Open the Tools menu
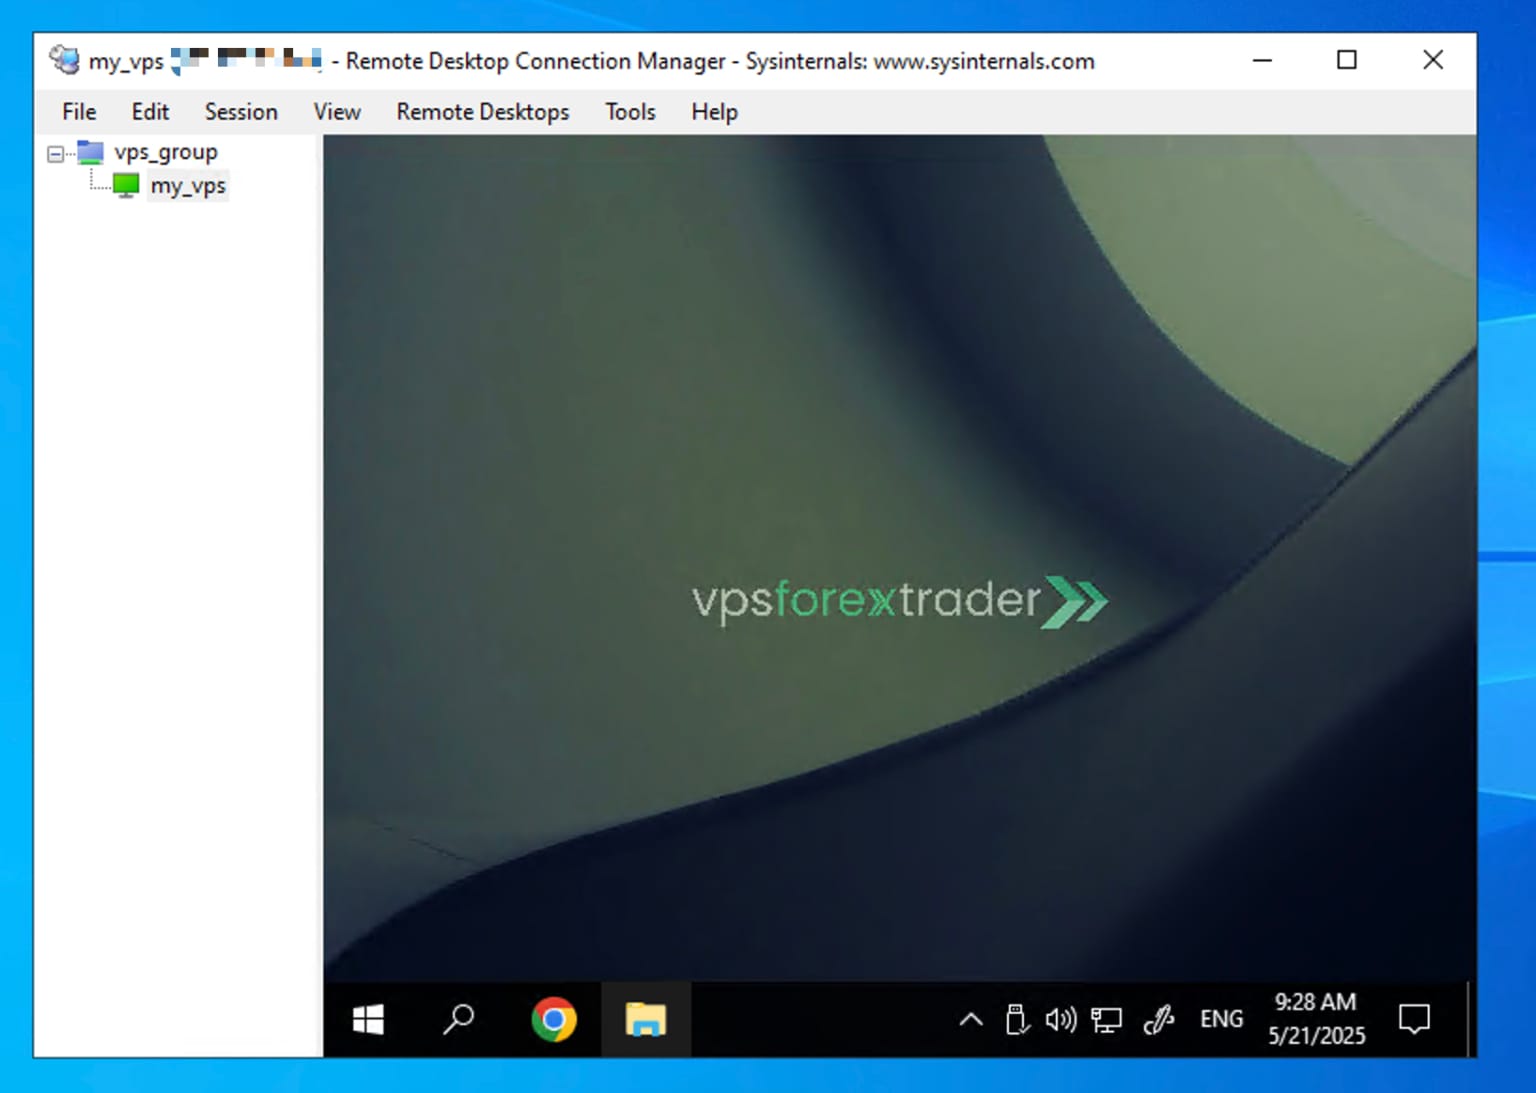 click(x=629, y=111)
